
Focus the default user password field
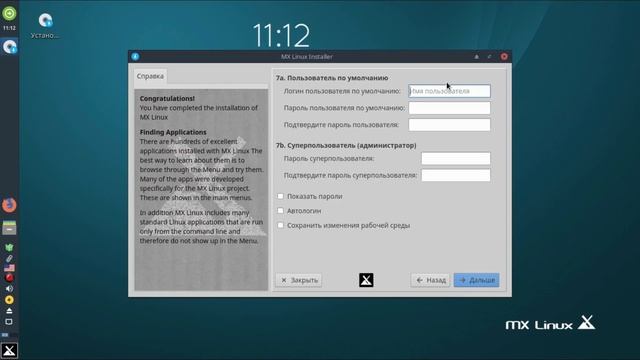449,108
